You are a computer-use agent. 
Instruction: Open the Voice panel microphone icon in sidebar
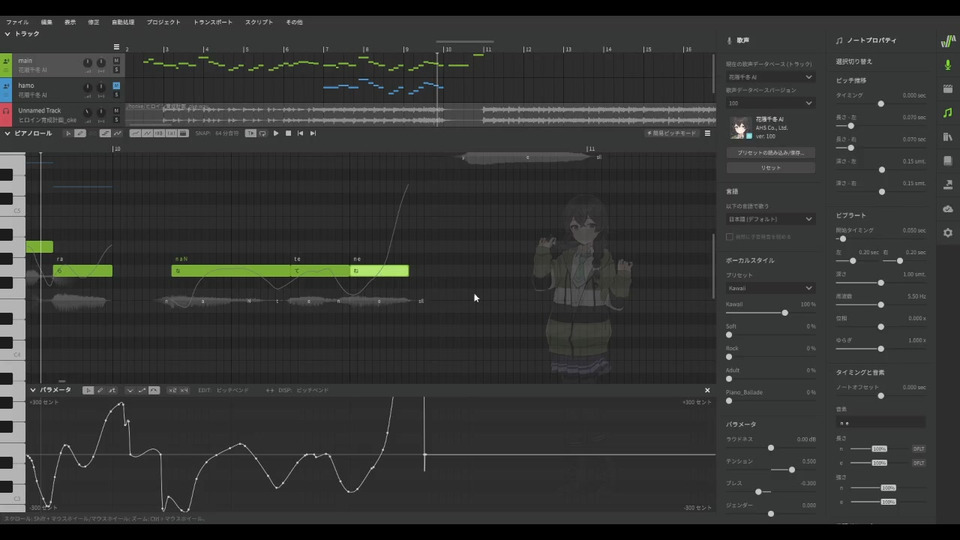click(x=947, y=64)
